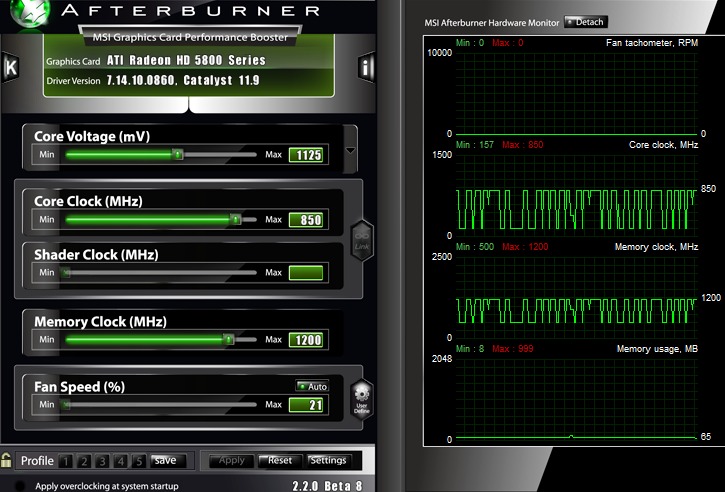Expand the Core Voltage dropdown arrow
This screenshot has width=725, height=492.
click(350, 150)
